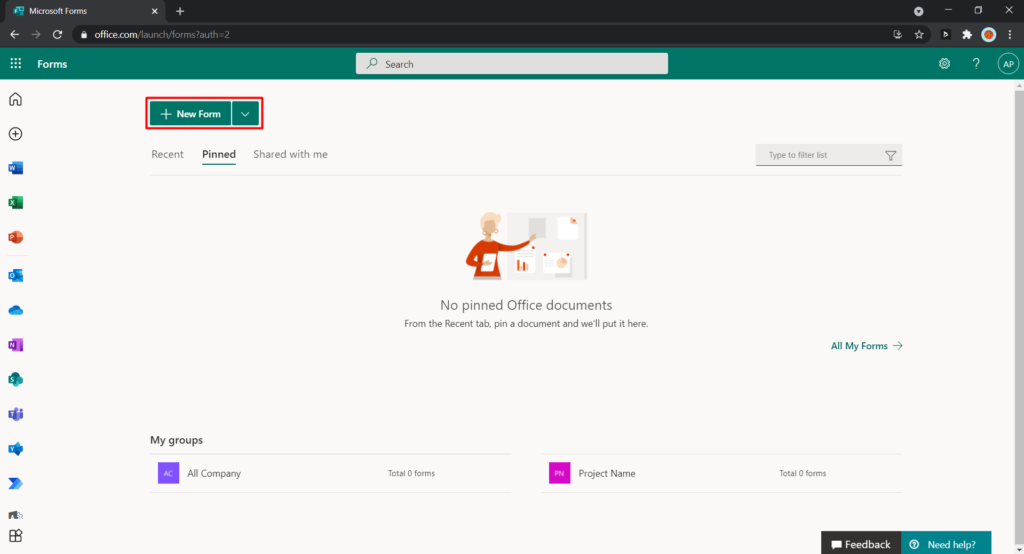Open Outlook from the sidebar
The width and height of the screenshot is (1024, 554).
(16, 276)
